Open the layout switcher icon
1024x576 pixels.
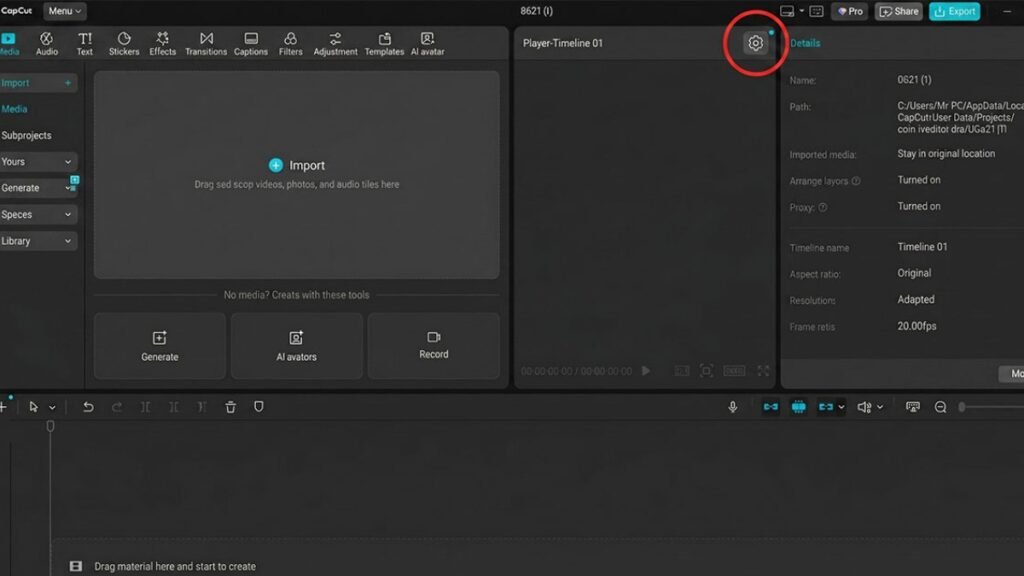tap(787, 11)
